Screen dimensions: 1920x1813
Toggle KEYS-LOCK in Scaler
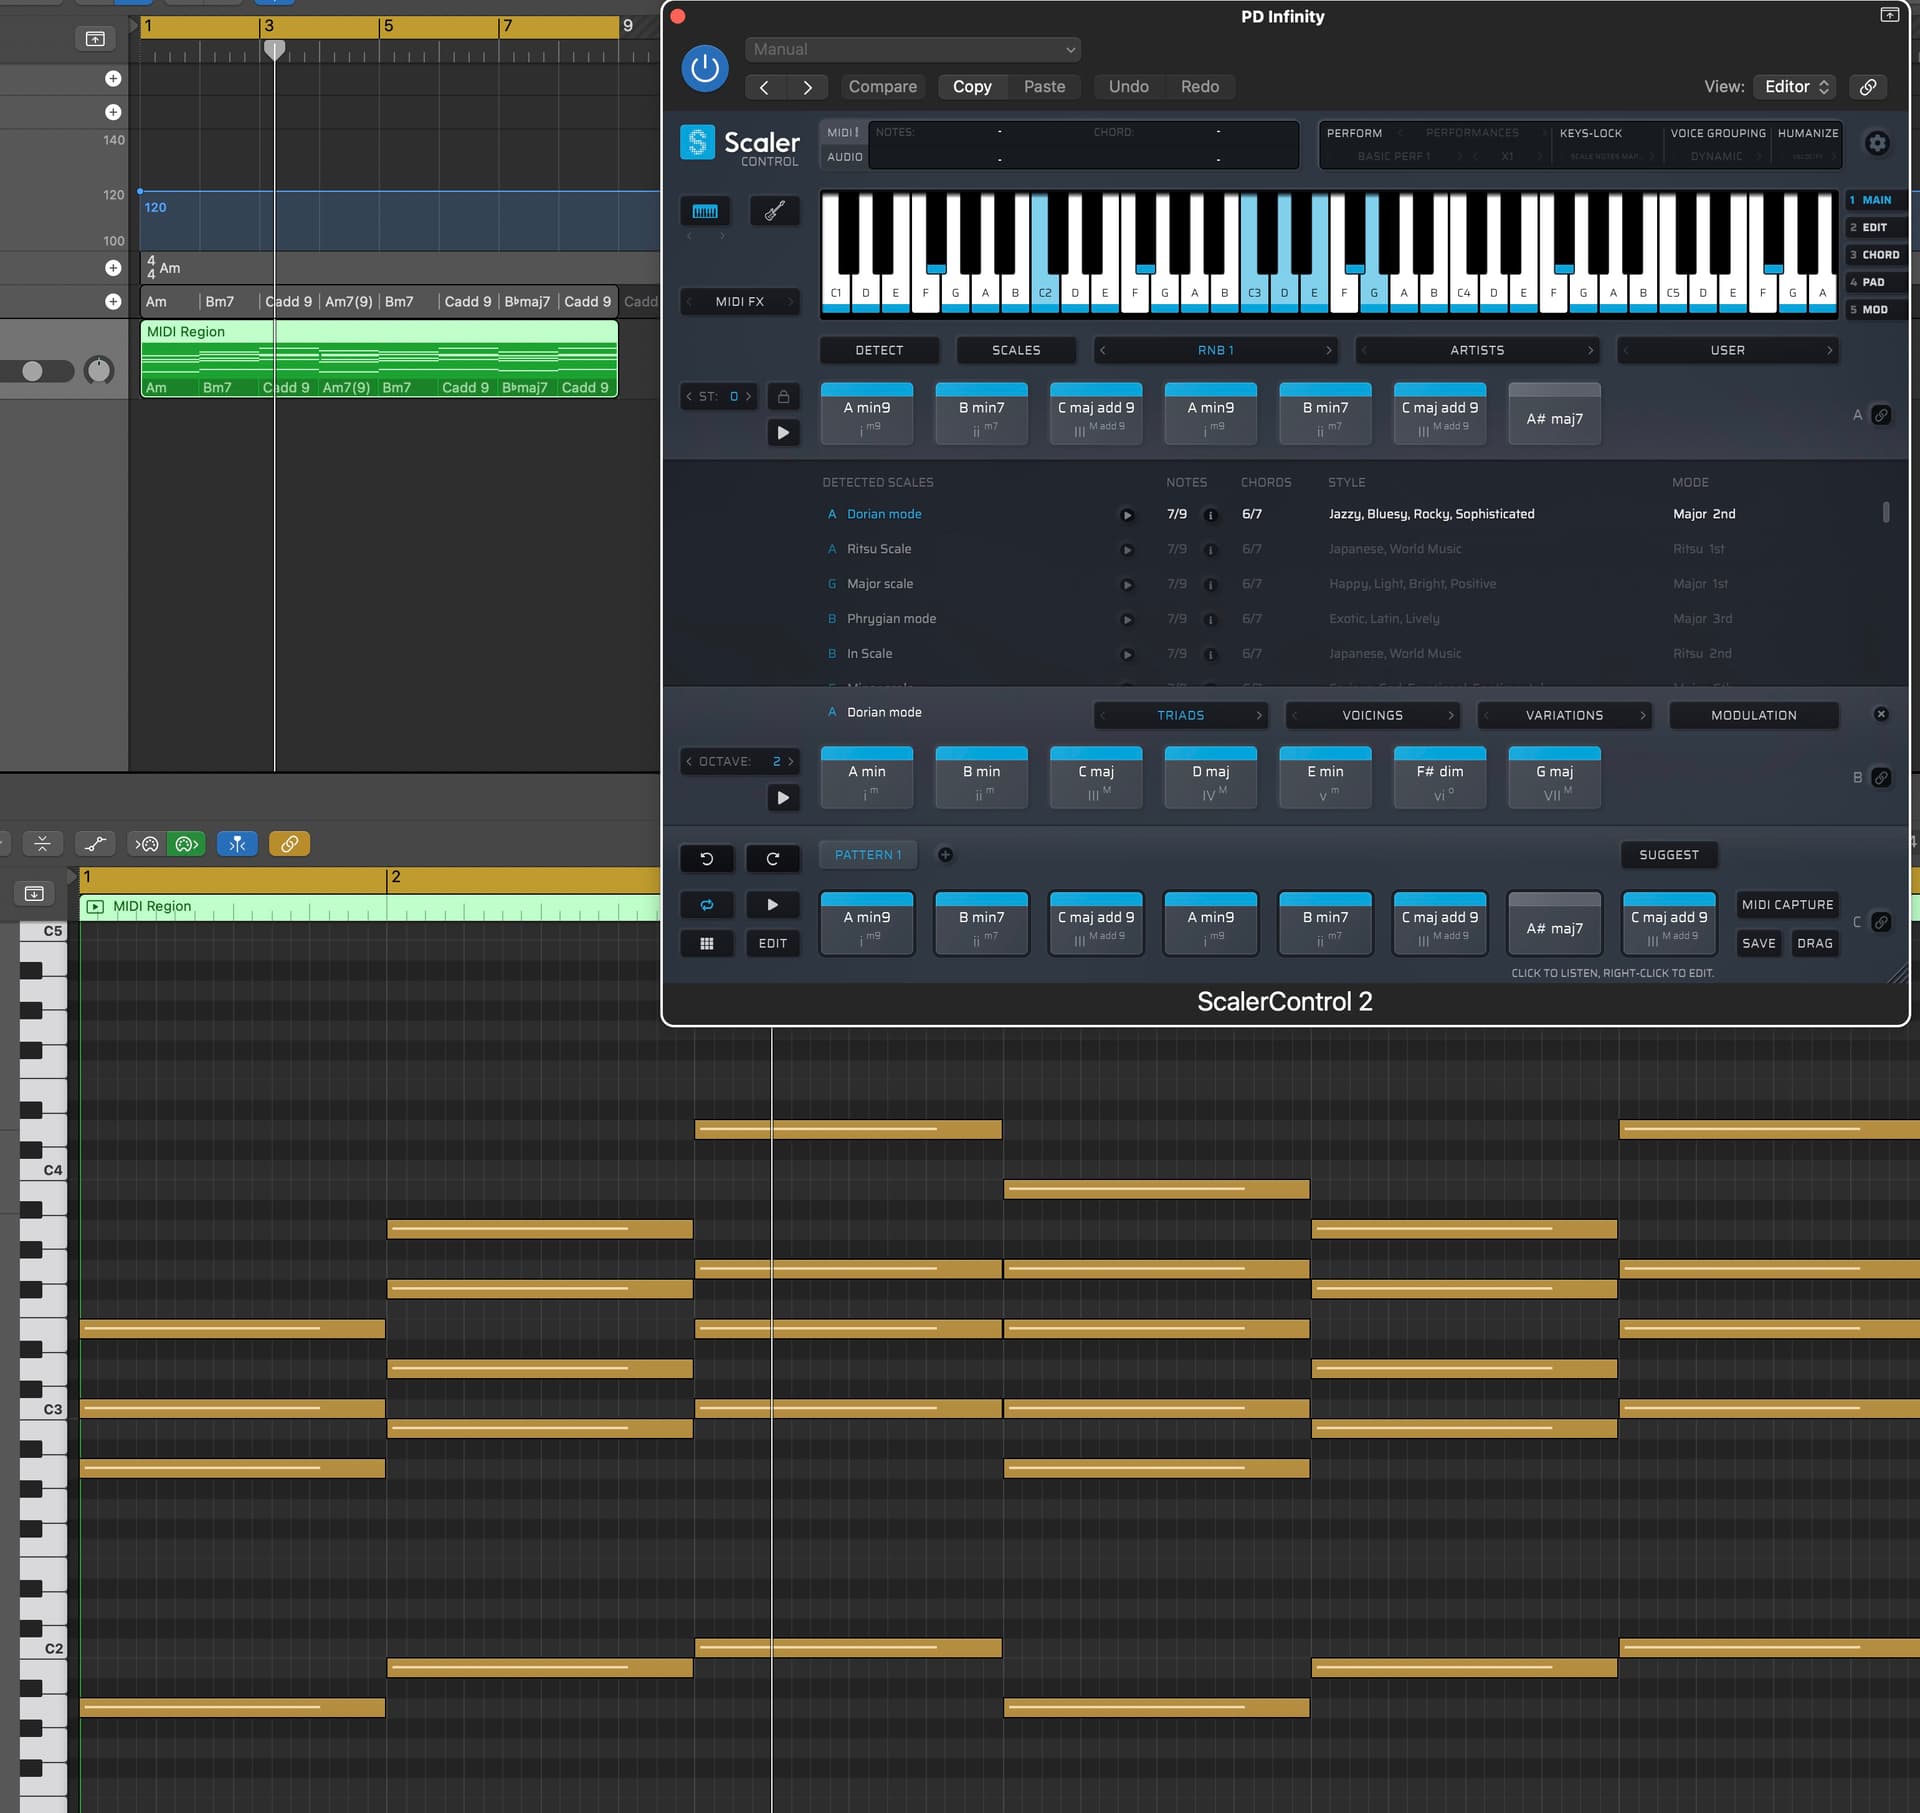(x=1590, y=133)
